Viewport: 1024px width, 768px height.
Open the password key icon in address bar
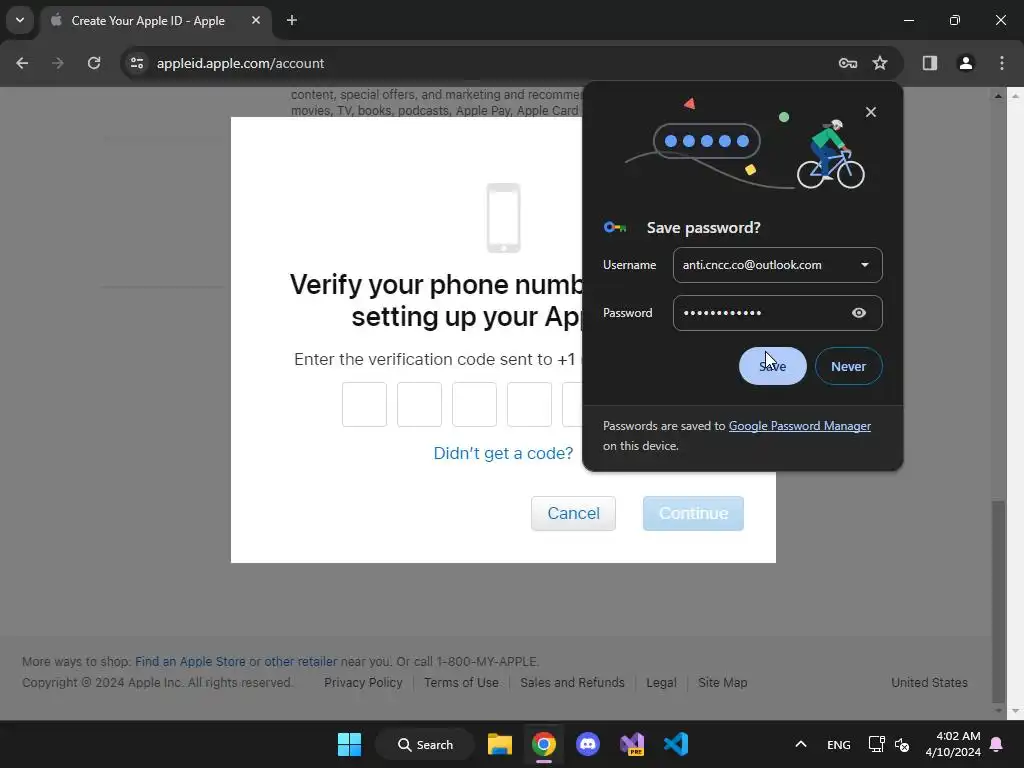coord(848,63)
